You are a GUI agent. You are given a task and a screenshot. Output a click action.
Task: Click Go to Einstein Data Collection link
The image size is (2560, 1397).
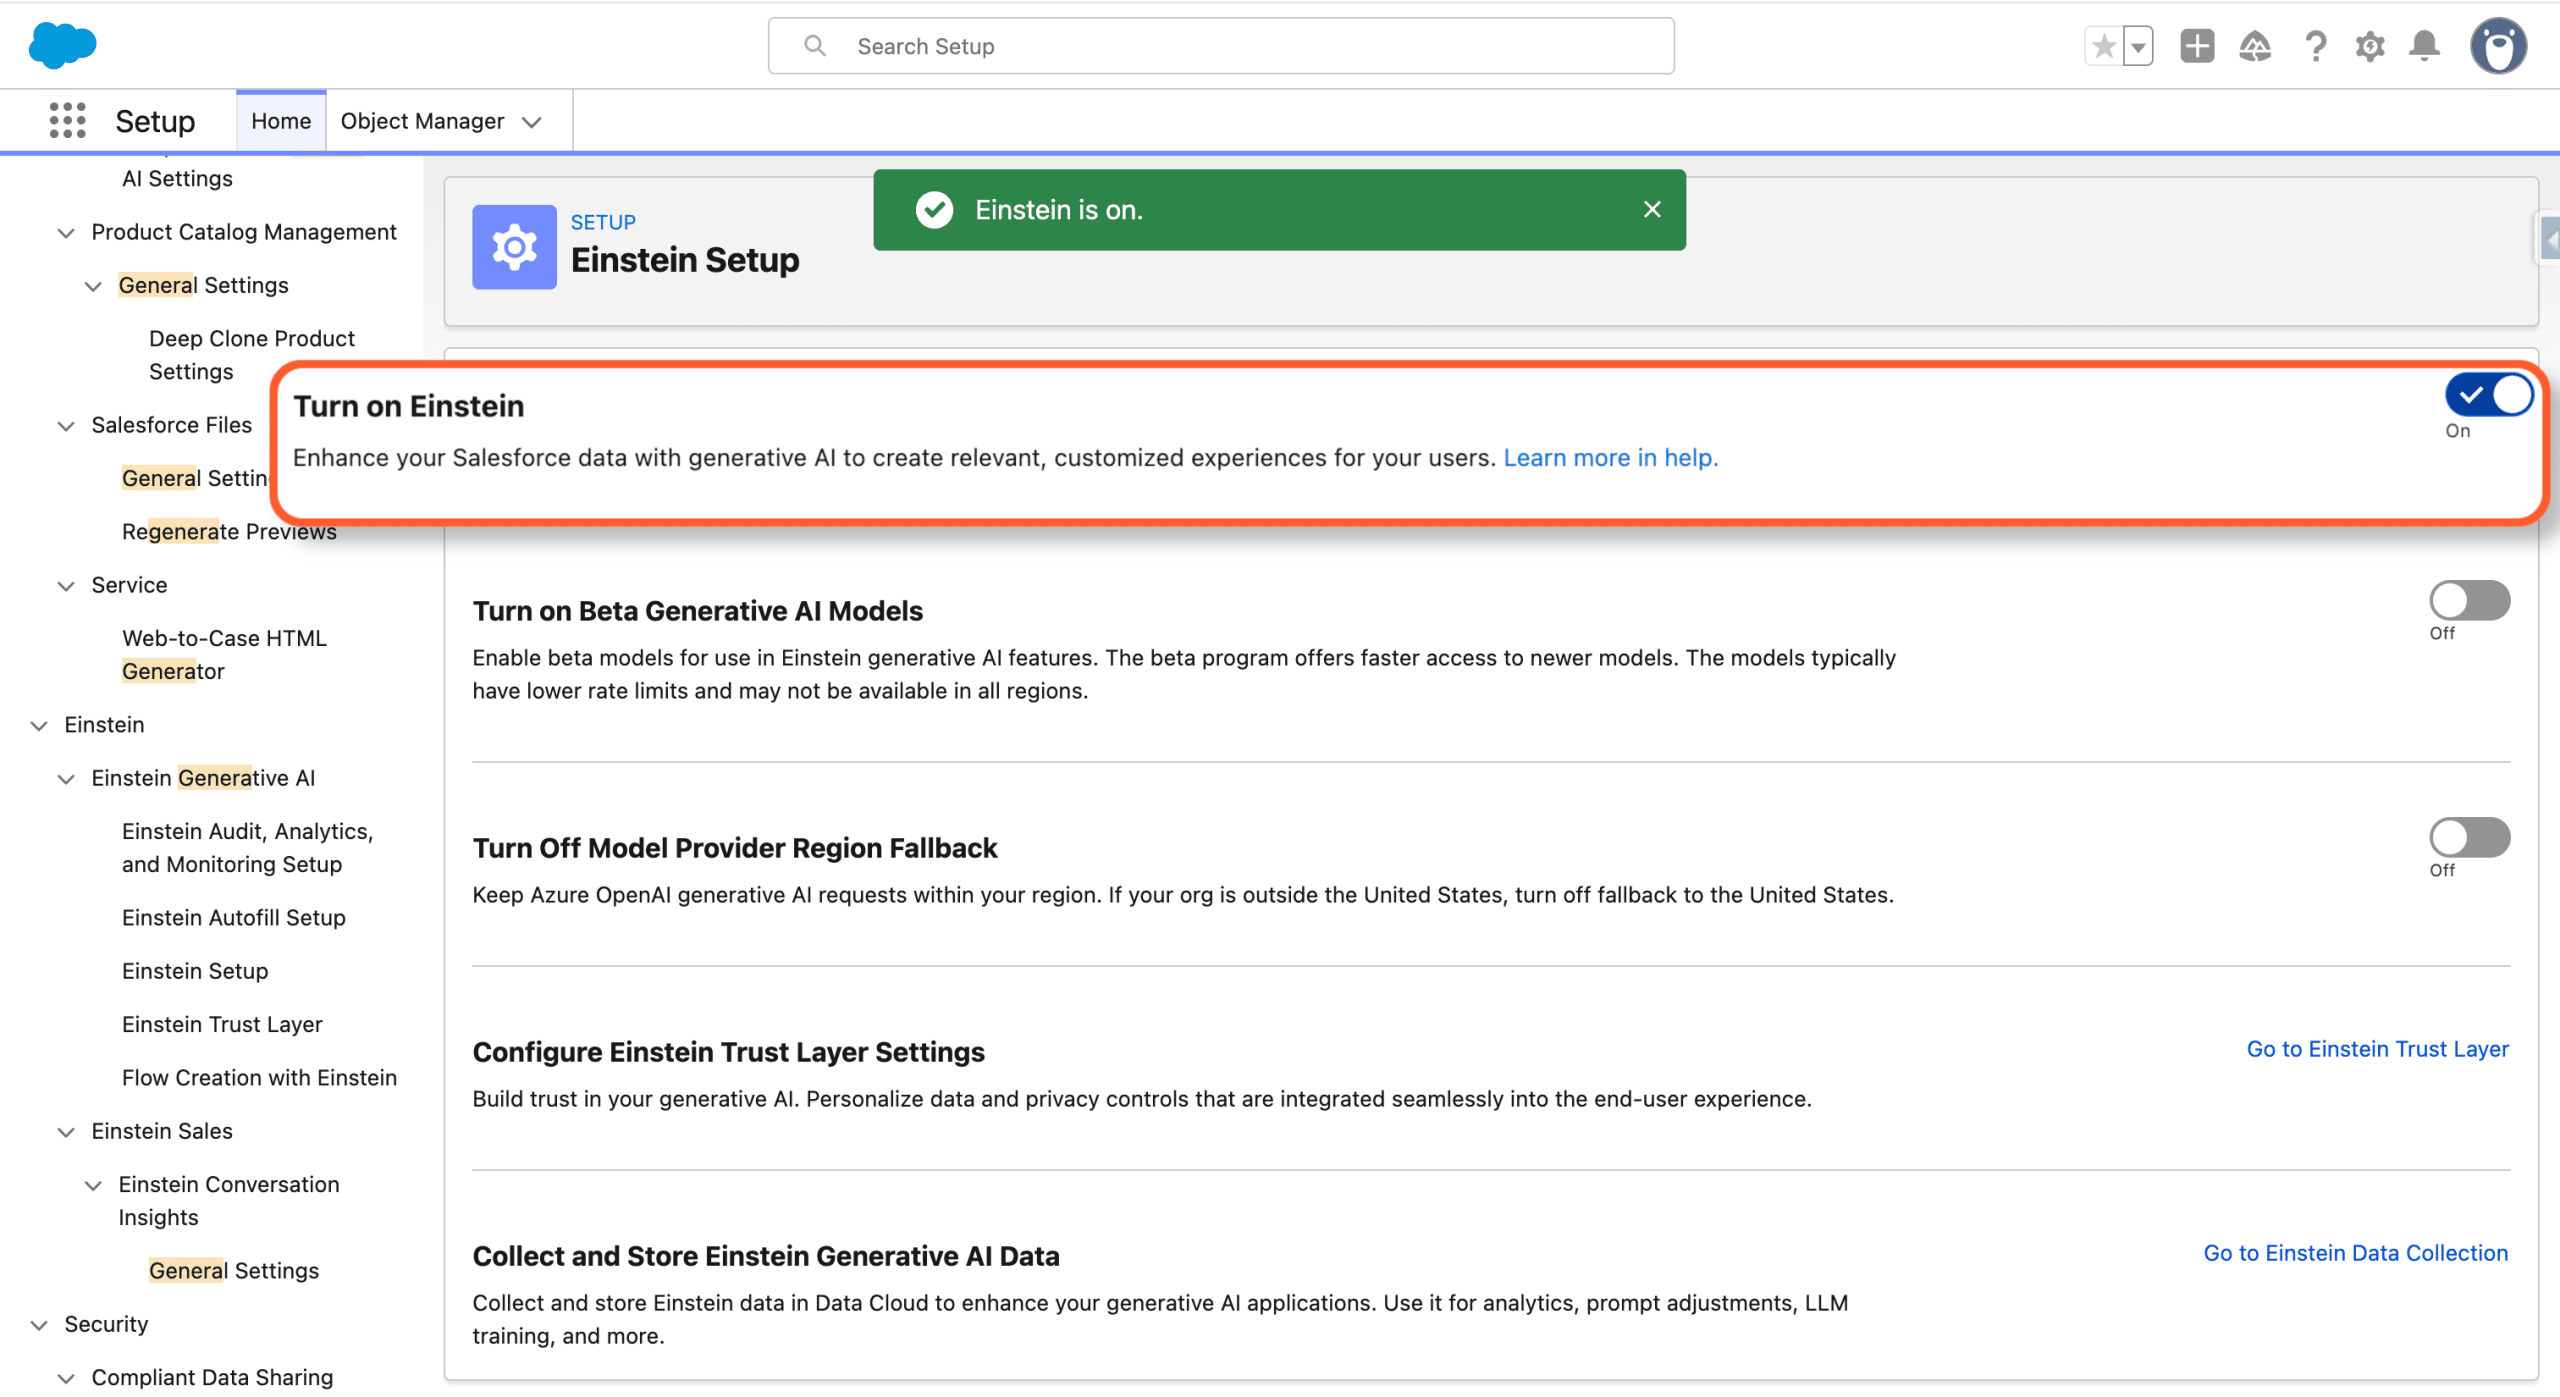pos(2355,1253)
